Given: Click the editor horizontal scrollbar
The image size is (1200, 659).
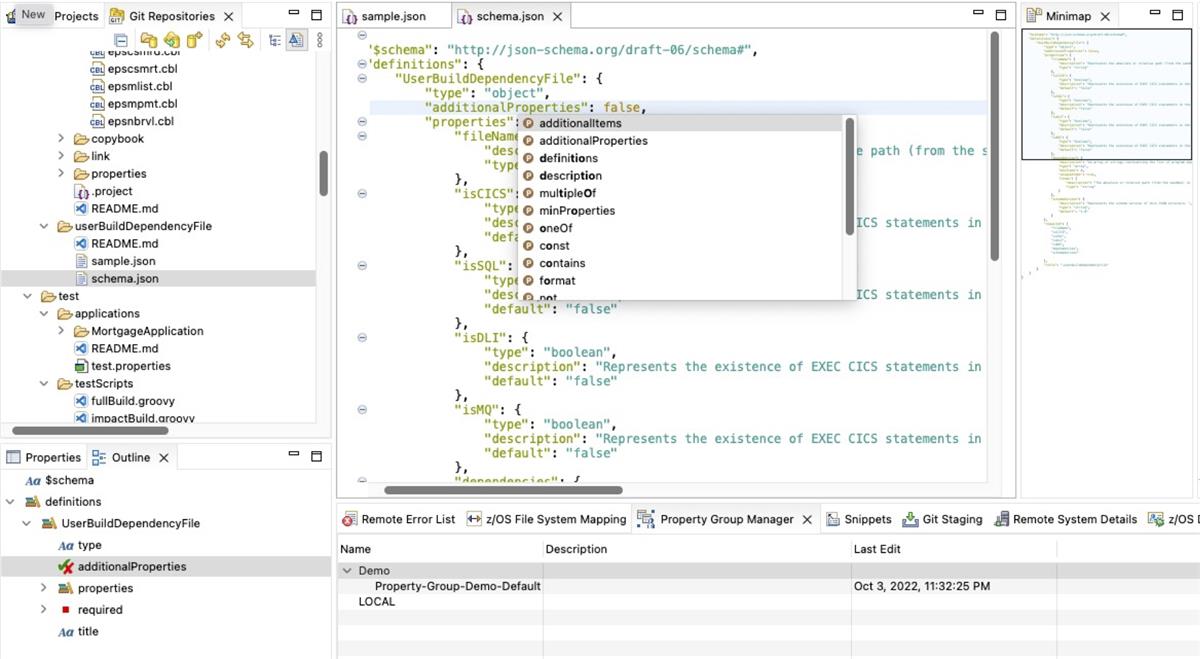Looking at the screenshot, I should click(x=503, y=490).
